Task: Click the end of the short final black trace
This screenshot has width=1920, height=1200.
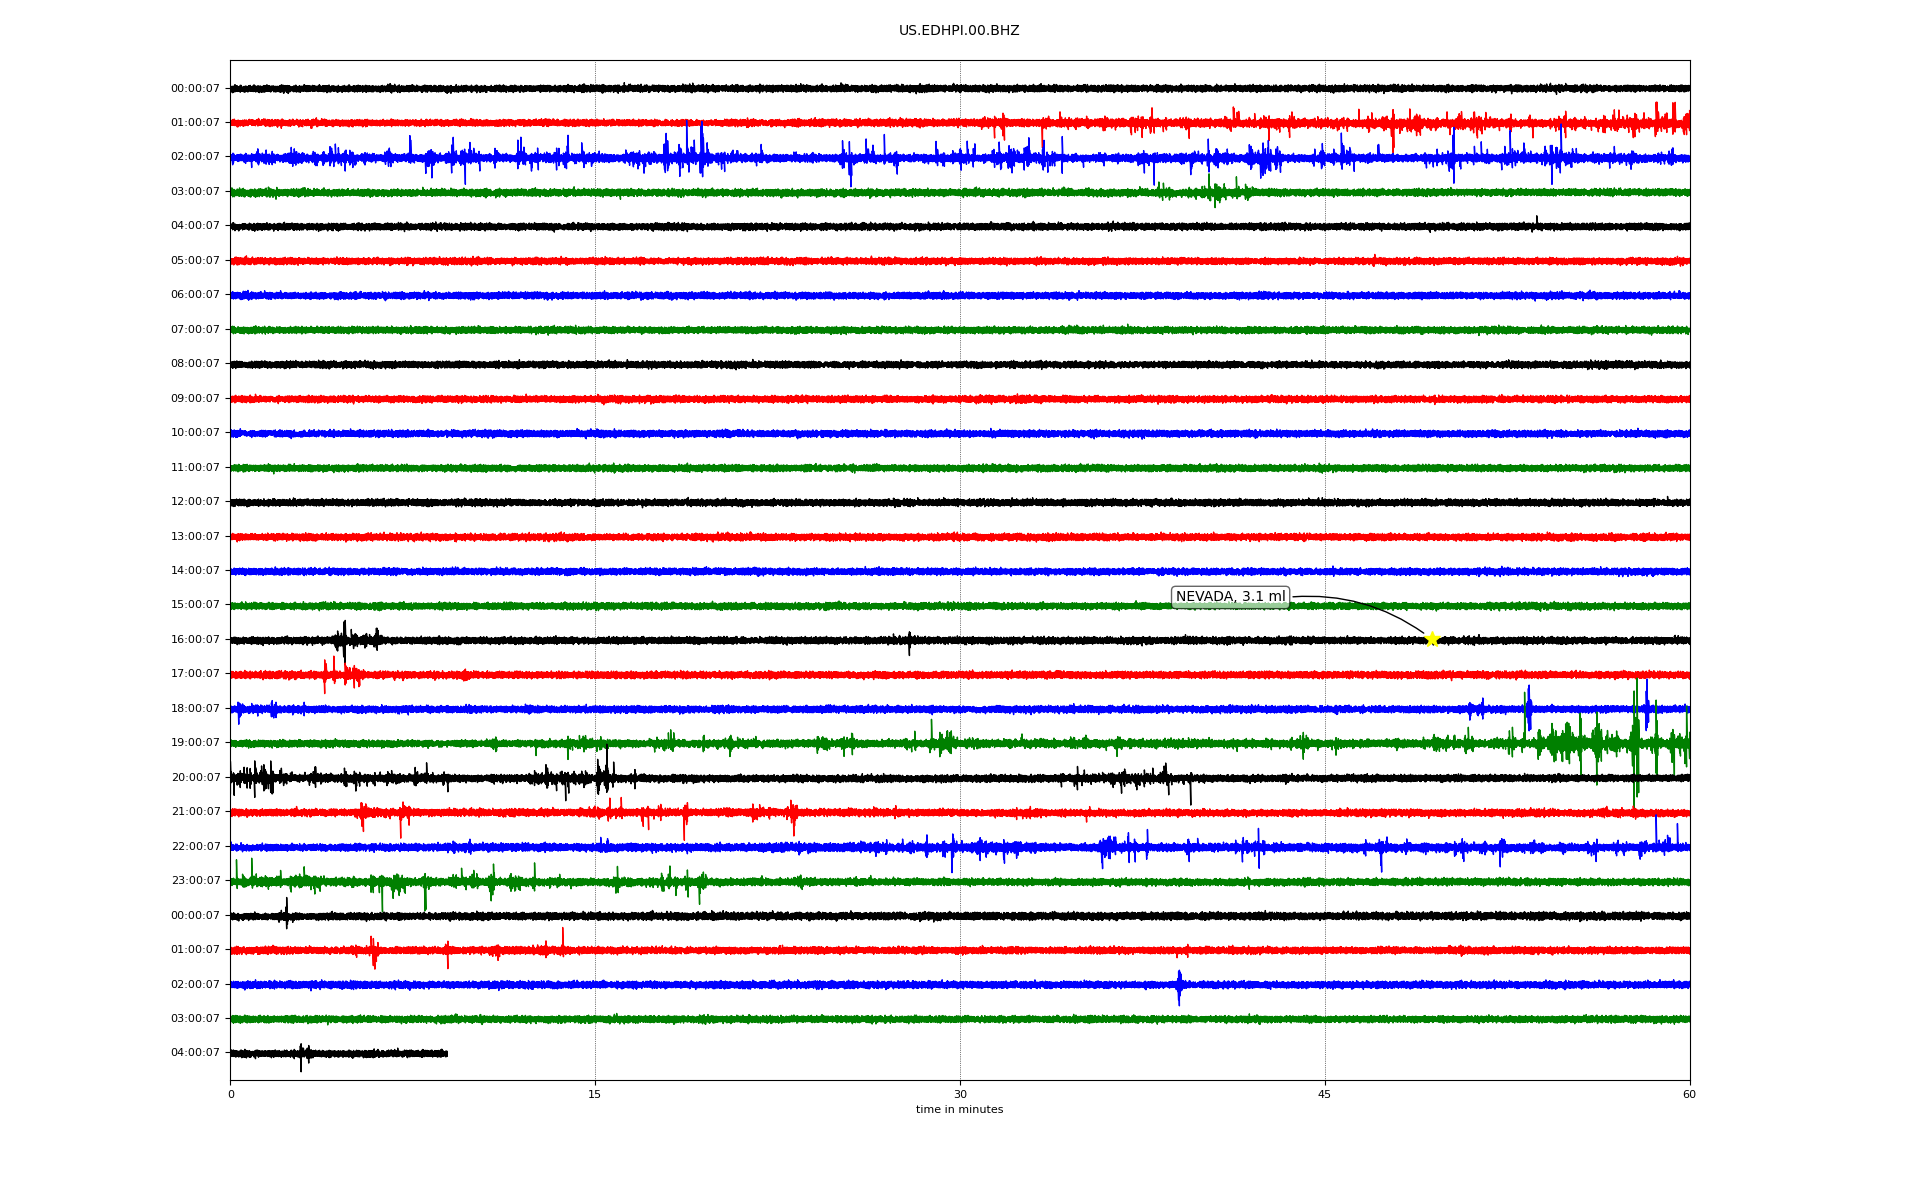Action: point(446,1053)
